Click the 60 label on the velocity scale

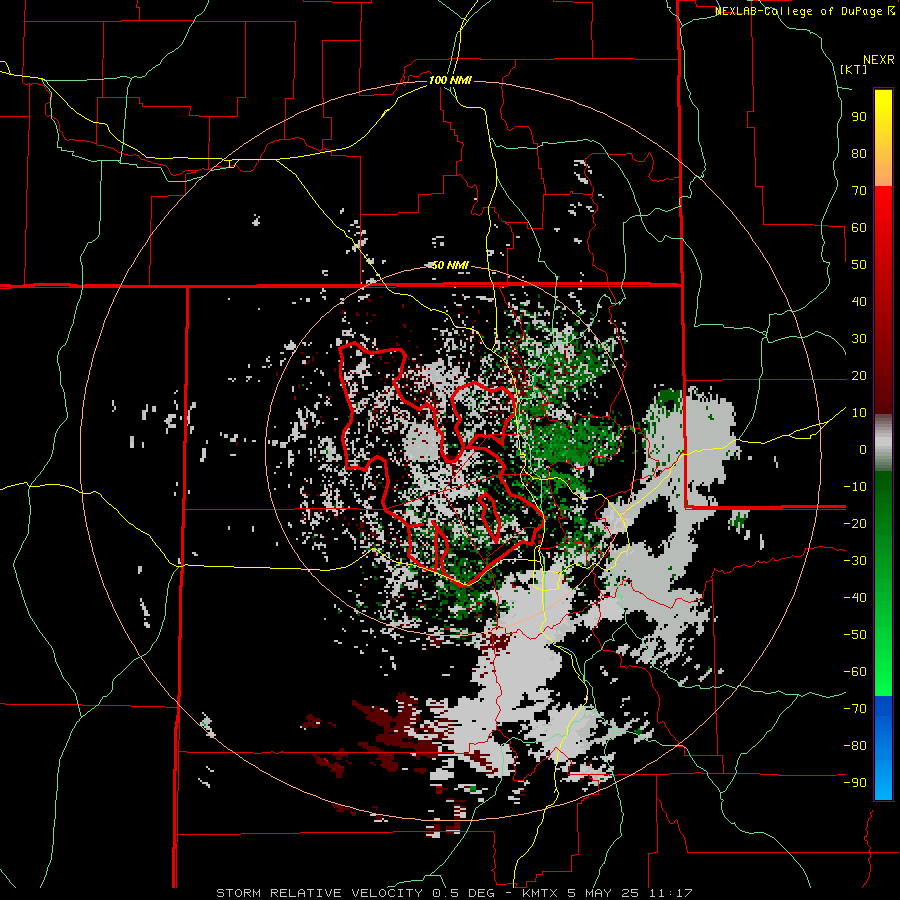(859, 227)
